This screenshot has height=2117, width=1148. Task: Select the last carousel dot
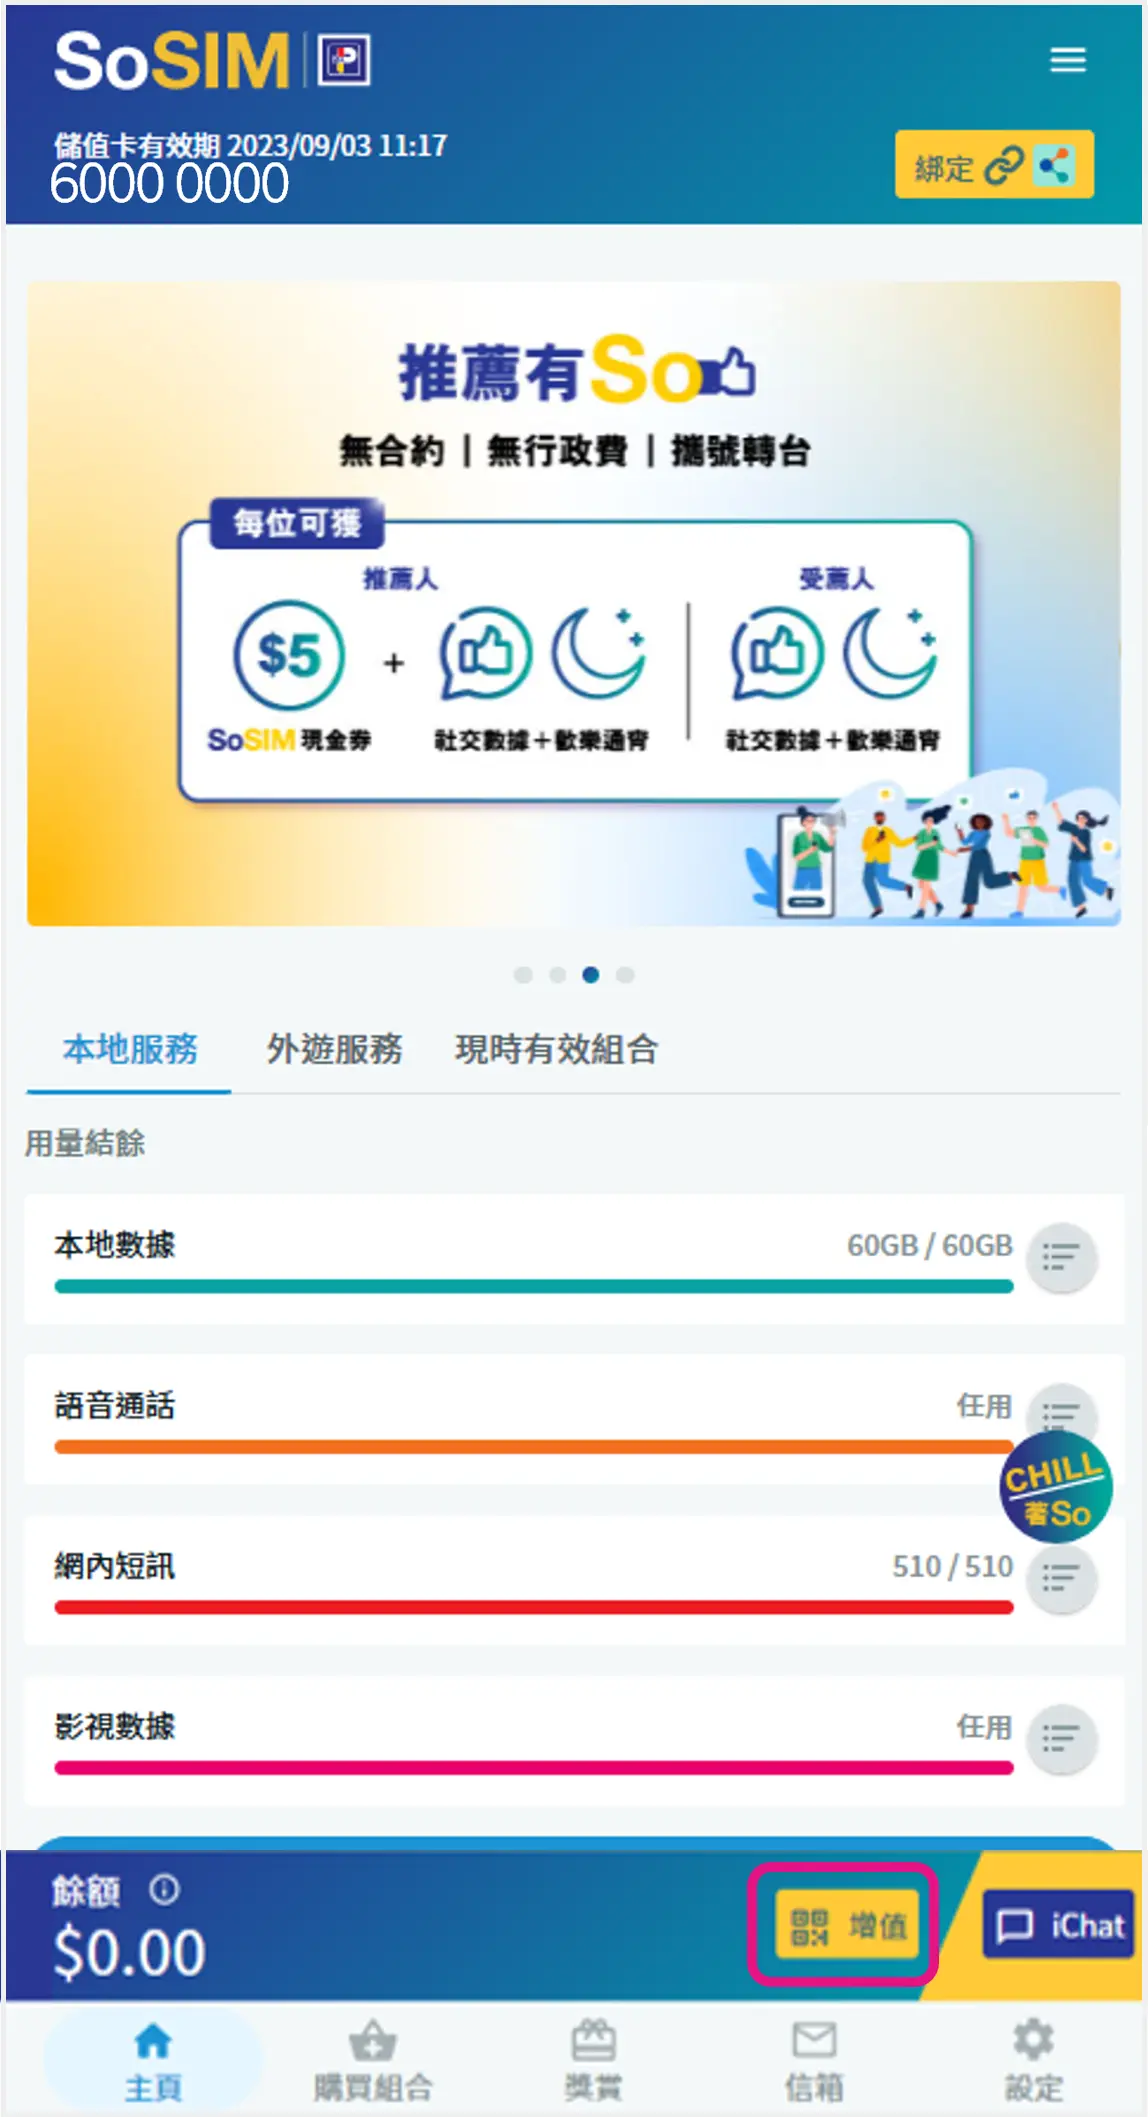coord(625,975)
